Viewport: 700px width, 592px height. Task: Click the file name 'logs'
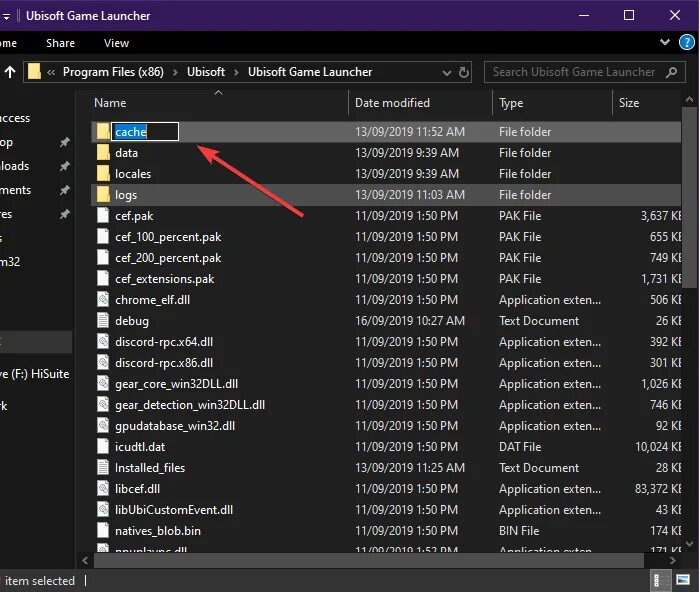(126, 195)
